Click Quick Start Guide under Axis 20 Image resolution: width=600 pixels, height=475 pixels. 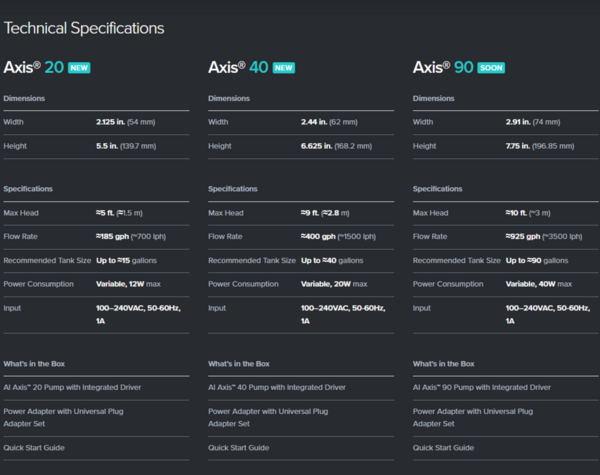[34, 448]
